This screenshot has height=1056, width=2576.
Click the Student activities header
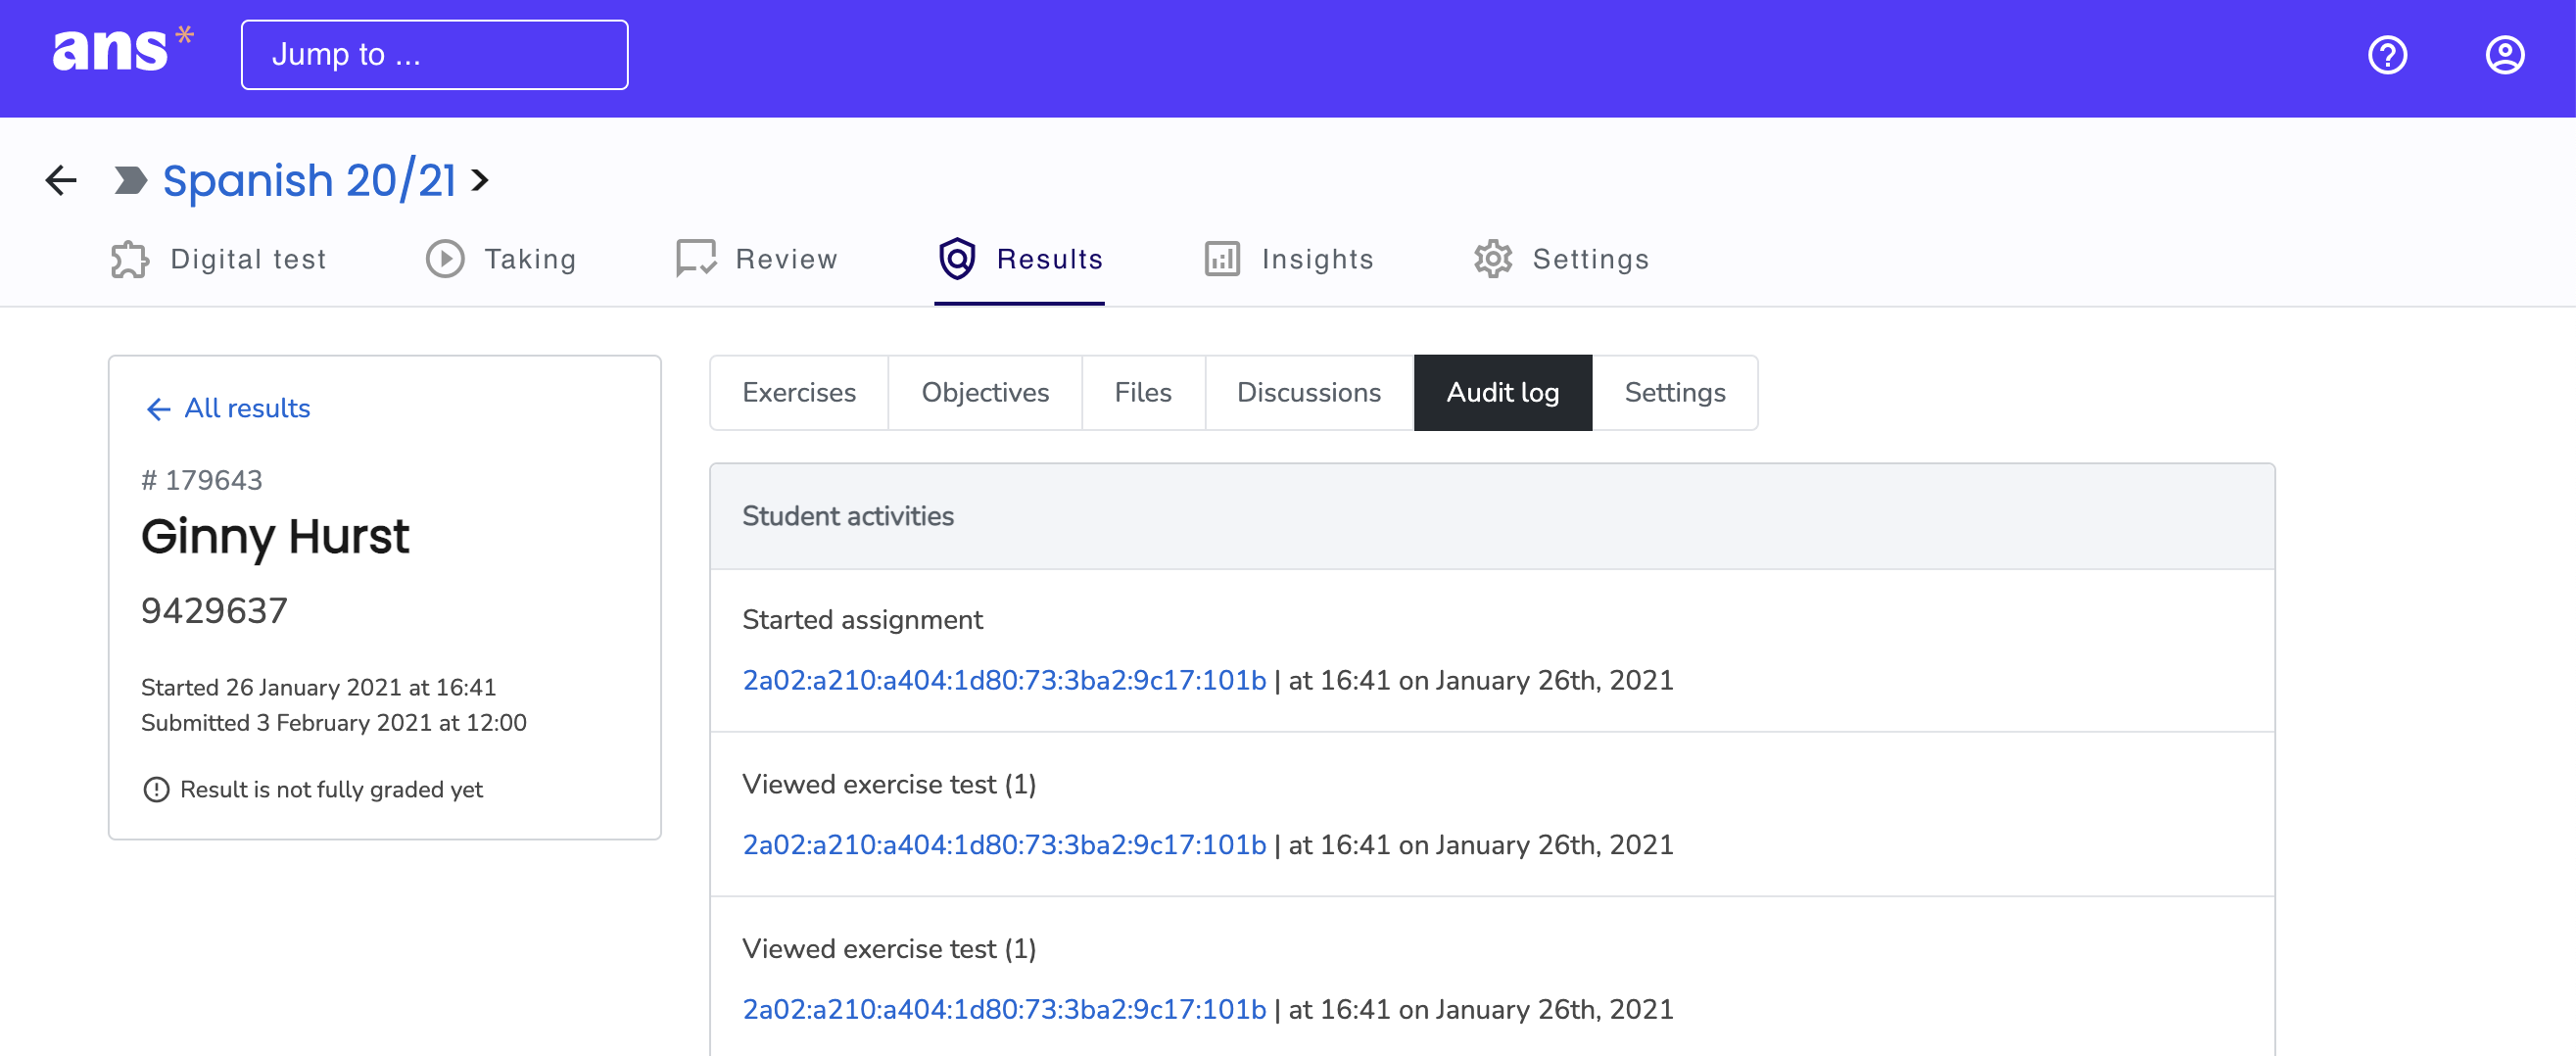[x=1492, y=517]
